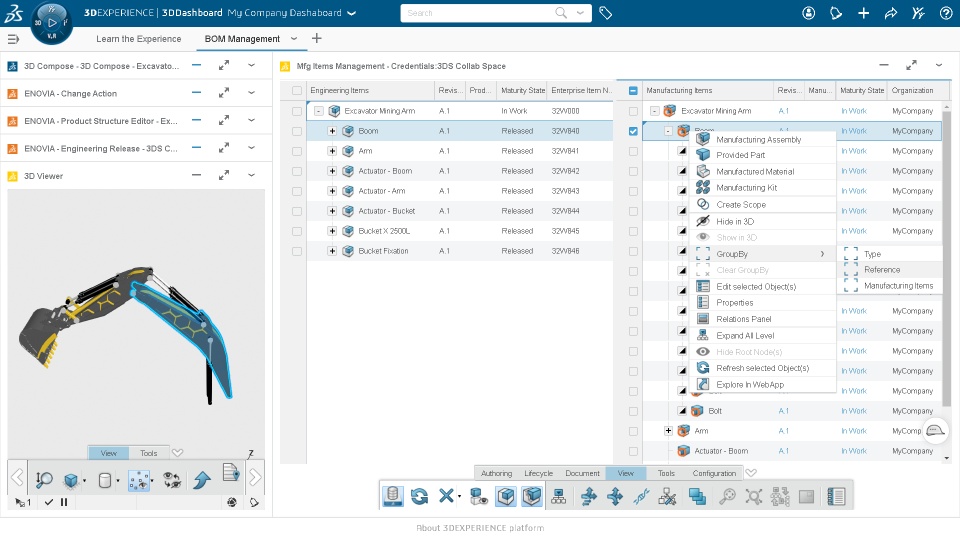Toggle the left sidebar menu icon
Image resolution: width=960 pixels, height=540 pixels.
click(13, 39)
